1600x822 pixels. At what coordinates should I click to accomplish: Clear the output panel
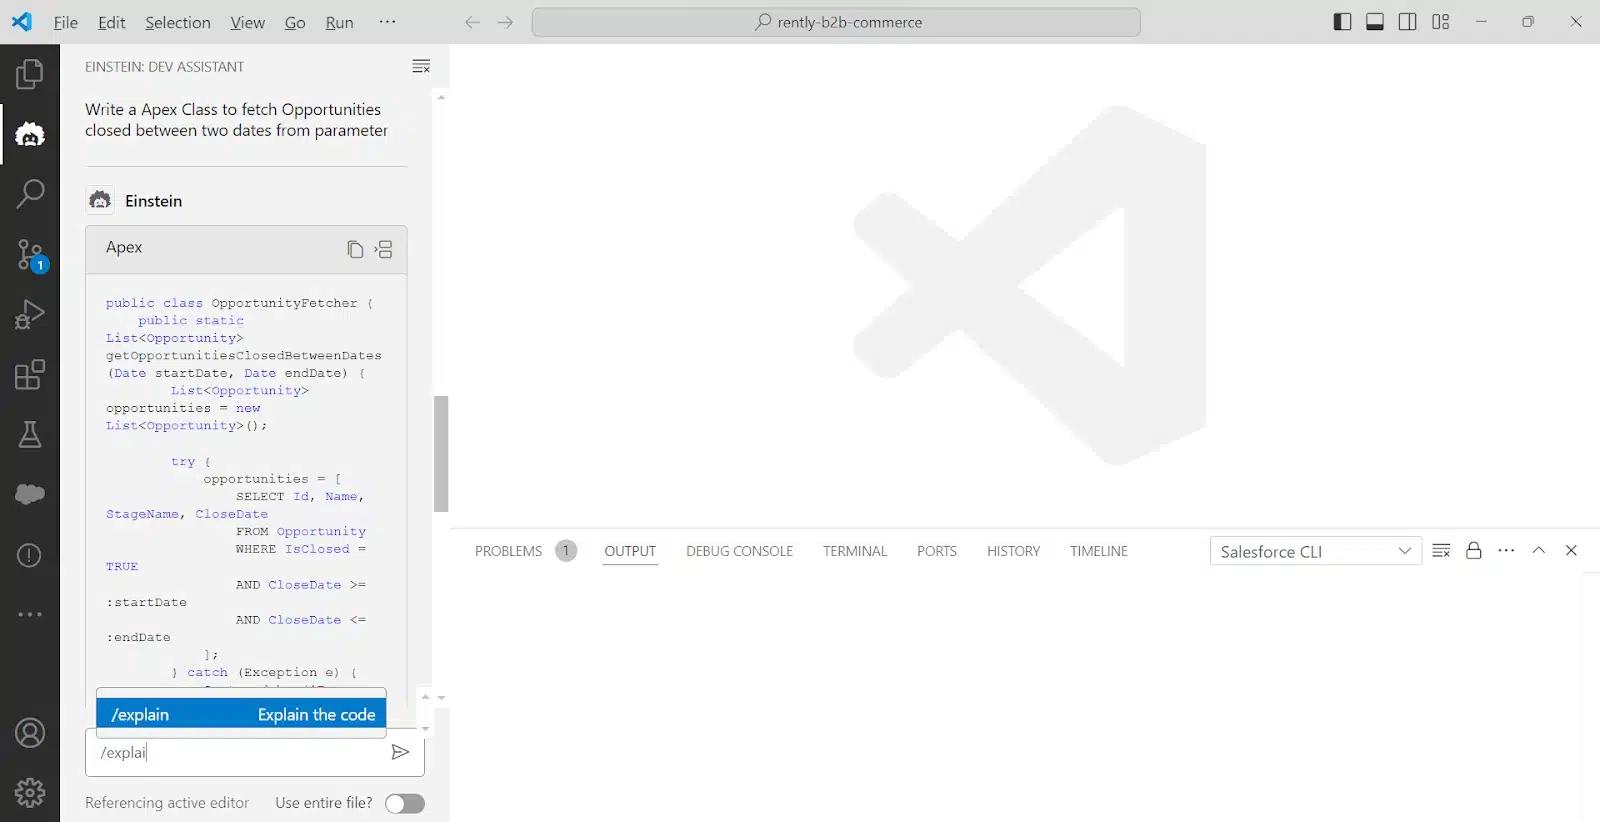(x=1441, y=551)
